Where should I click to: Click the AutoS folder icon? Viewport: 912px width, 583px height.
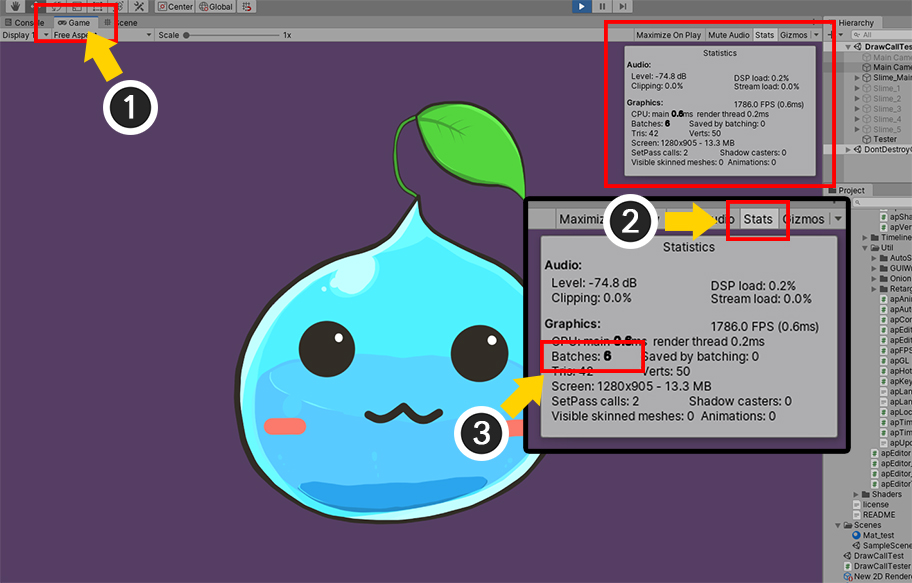tap(884, 258)
